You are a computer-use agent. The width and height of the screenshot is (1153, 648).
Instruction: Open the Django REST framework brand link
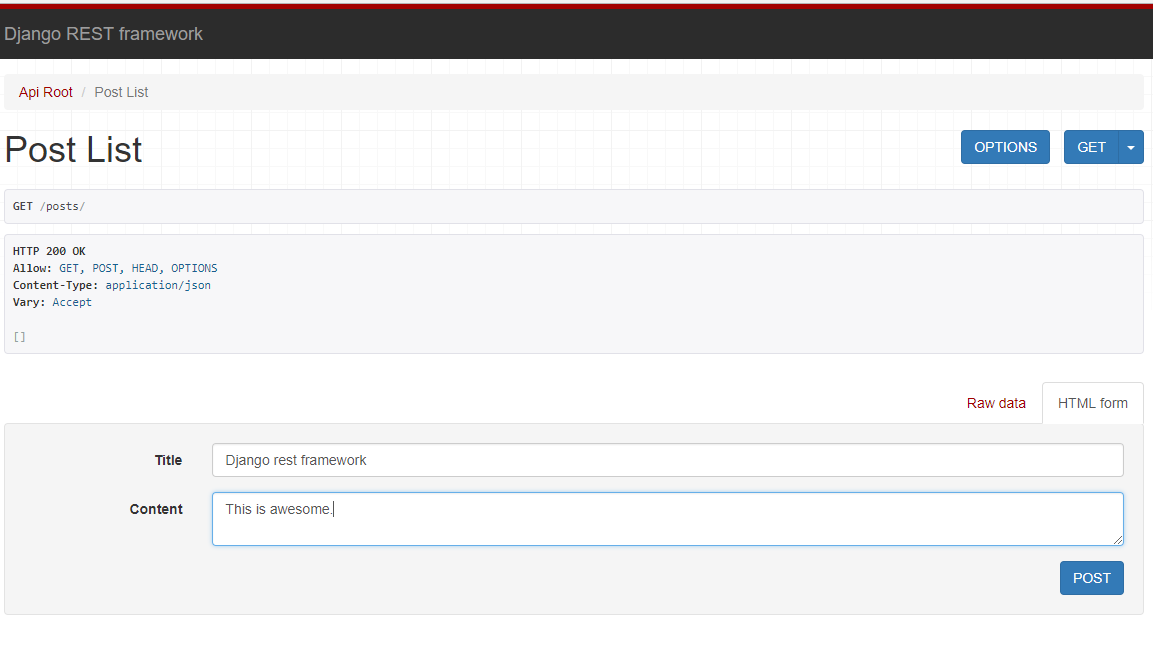[103, 34]
